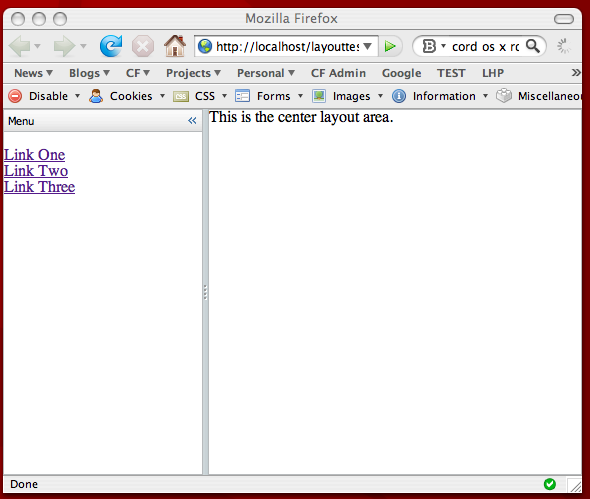Open the address bar history dropdown arrow

(x=368, y=46)
